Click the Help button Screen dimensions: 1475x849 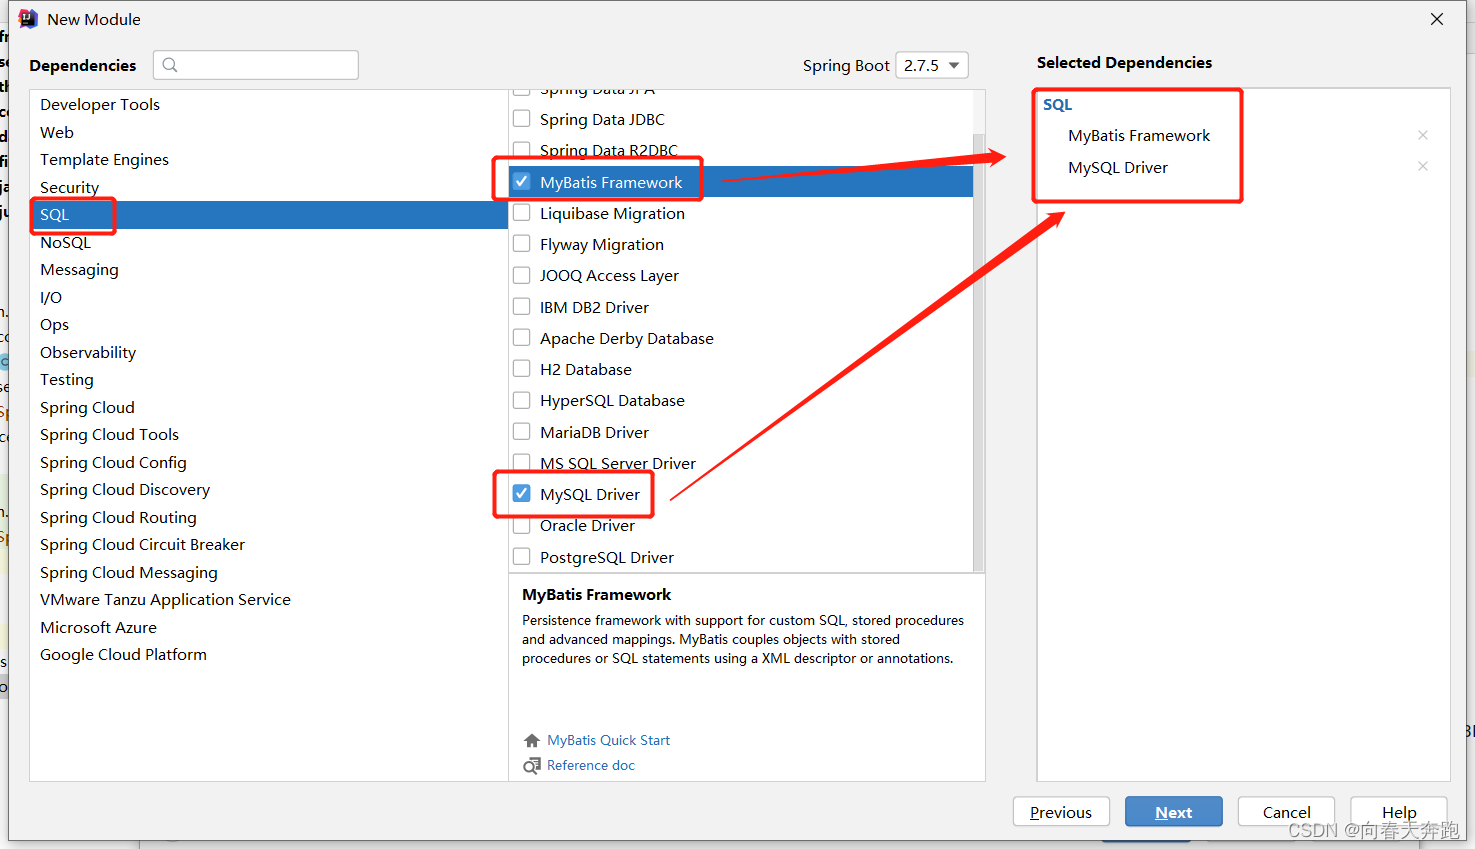click(1399, 812)
